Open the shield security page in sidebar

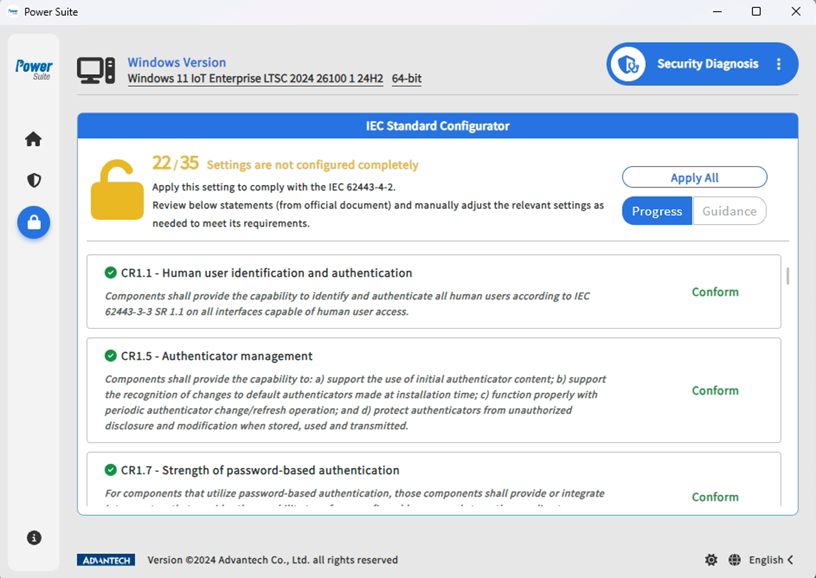(34, 181)
